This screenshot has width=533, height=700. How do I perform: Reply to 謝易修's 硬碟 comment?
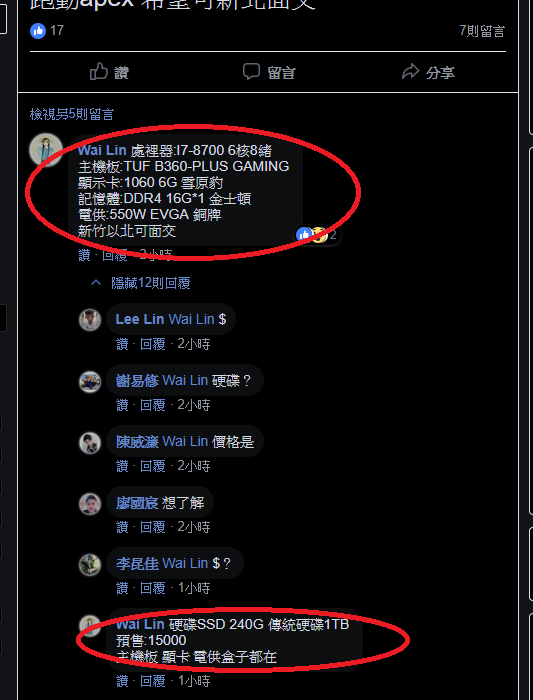point(153,405)
